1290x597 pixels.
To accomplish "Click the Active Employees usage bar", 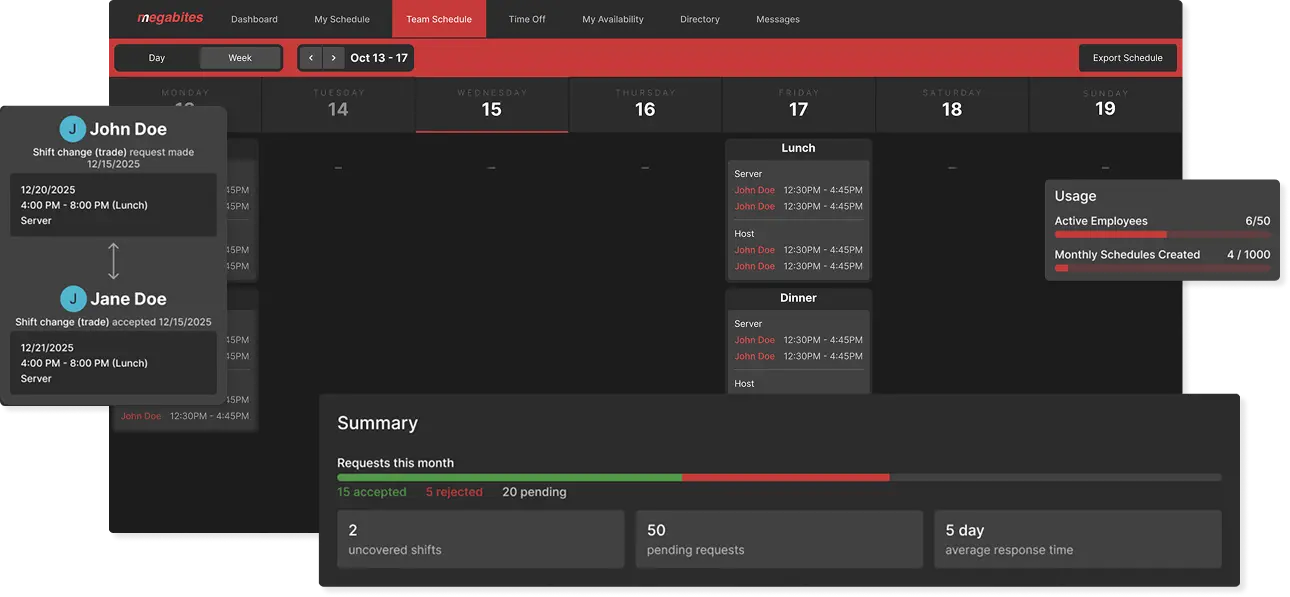I will [x=1162, y=235].
